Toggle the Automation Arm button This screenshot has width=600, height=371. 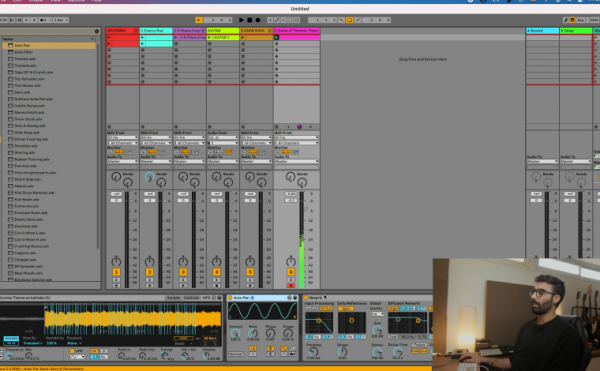pyautogui.click(x=277, y=20)
